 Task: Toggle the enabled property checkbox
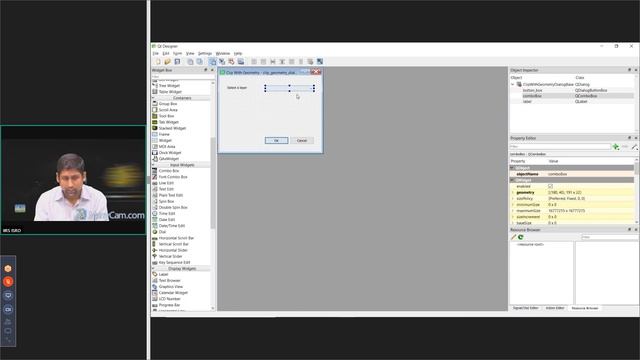click(x=550, y=186)
